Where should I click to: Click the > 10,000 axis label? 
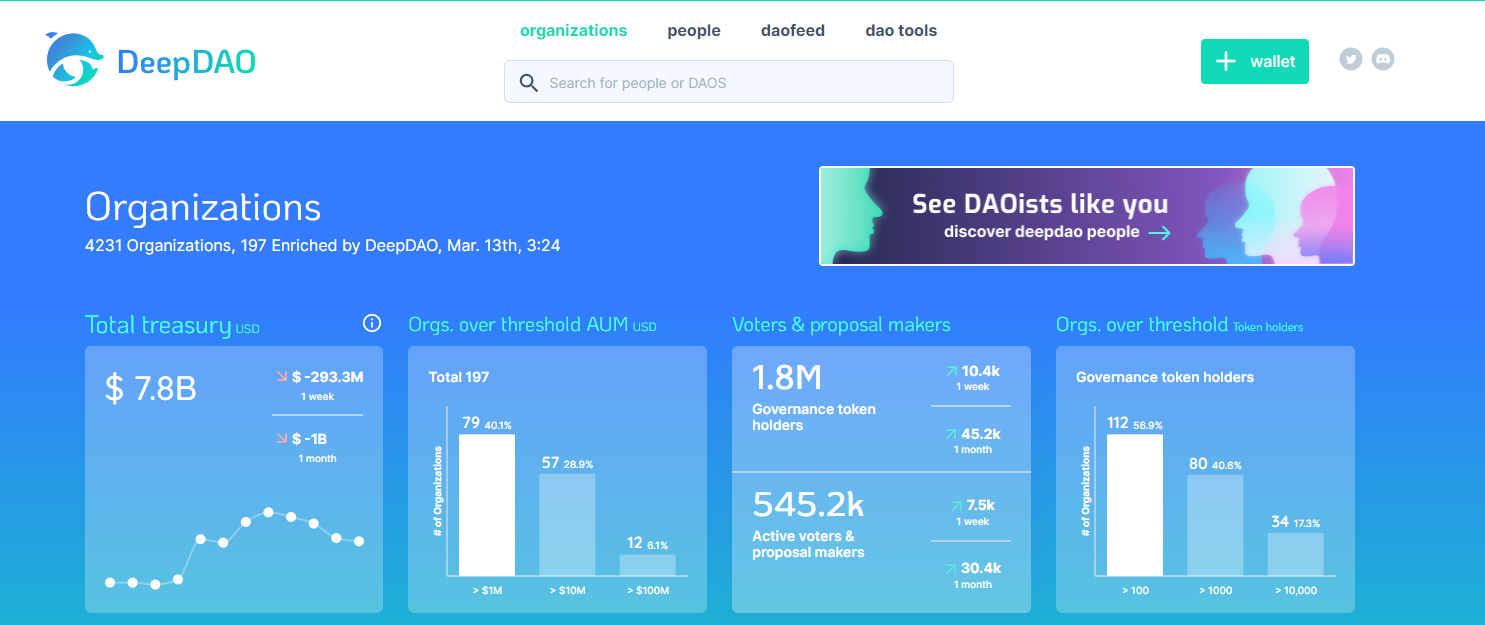click(1295, 591)
